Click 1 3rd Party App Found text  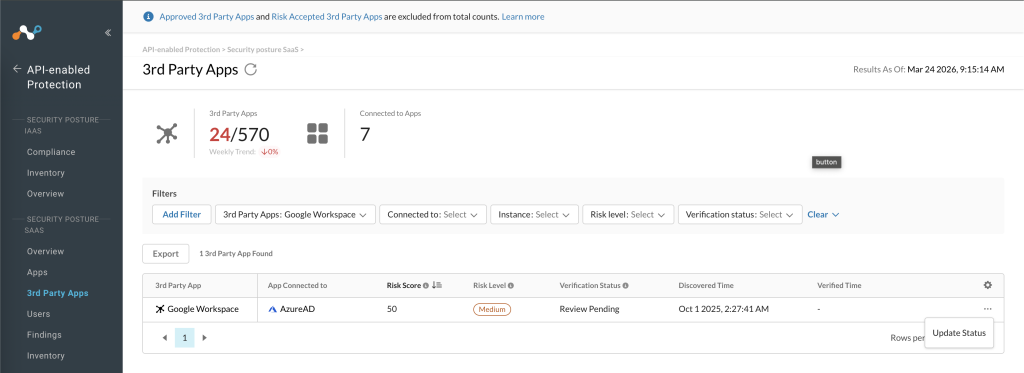[236, 253]
